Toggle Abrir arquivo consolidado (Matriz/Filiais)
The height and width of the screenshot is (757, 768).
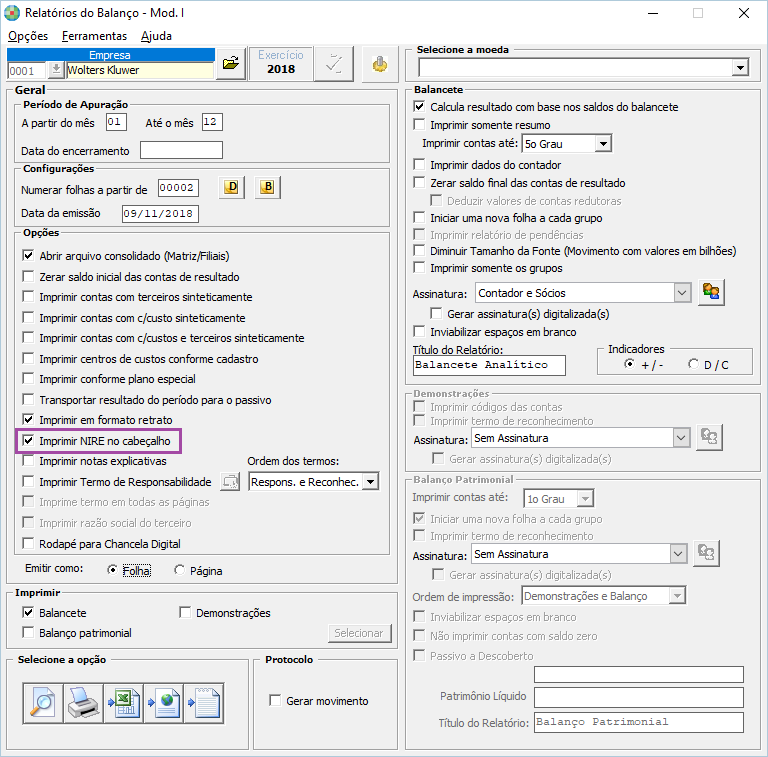pyautogui.click(x=28, y=256)
